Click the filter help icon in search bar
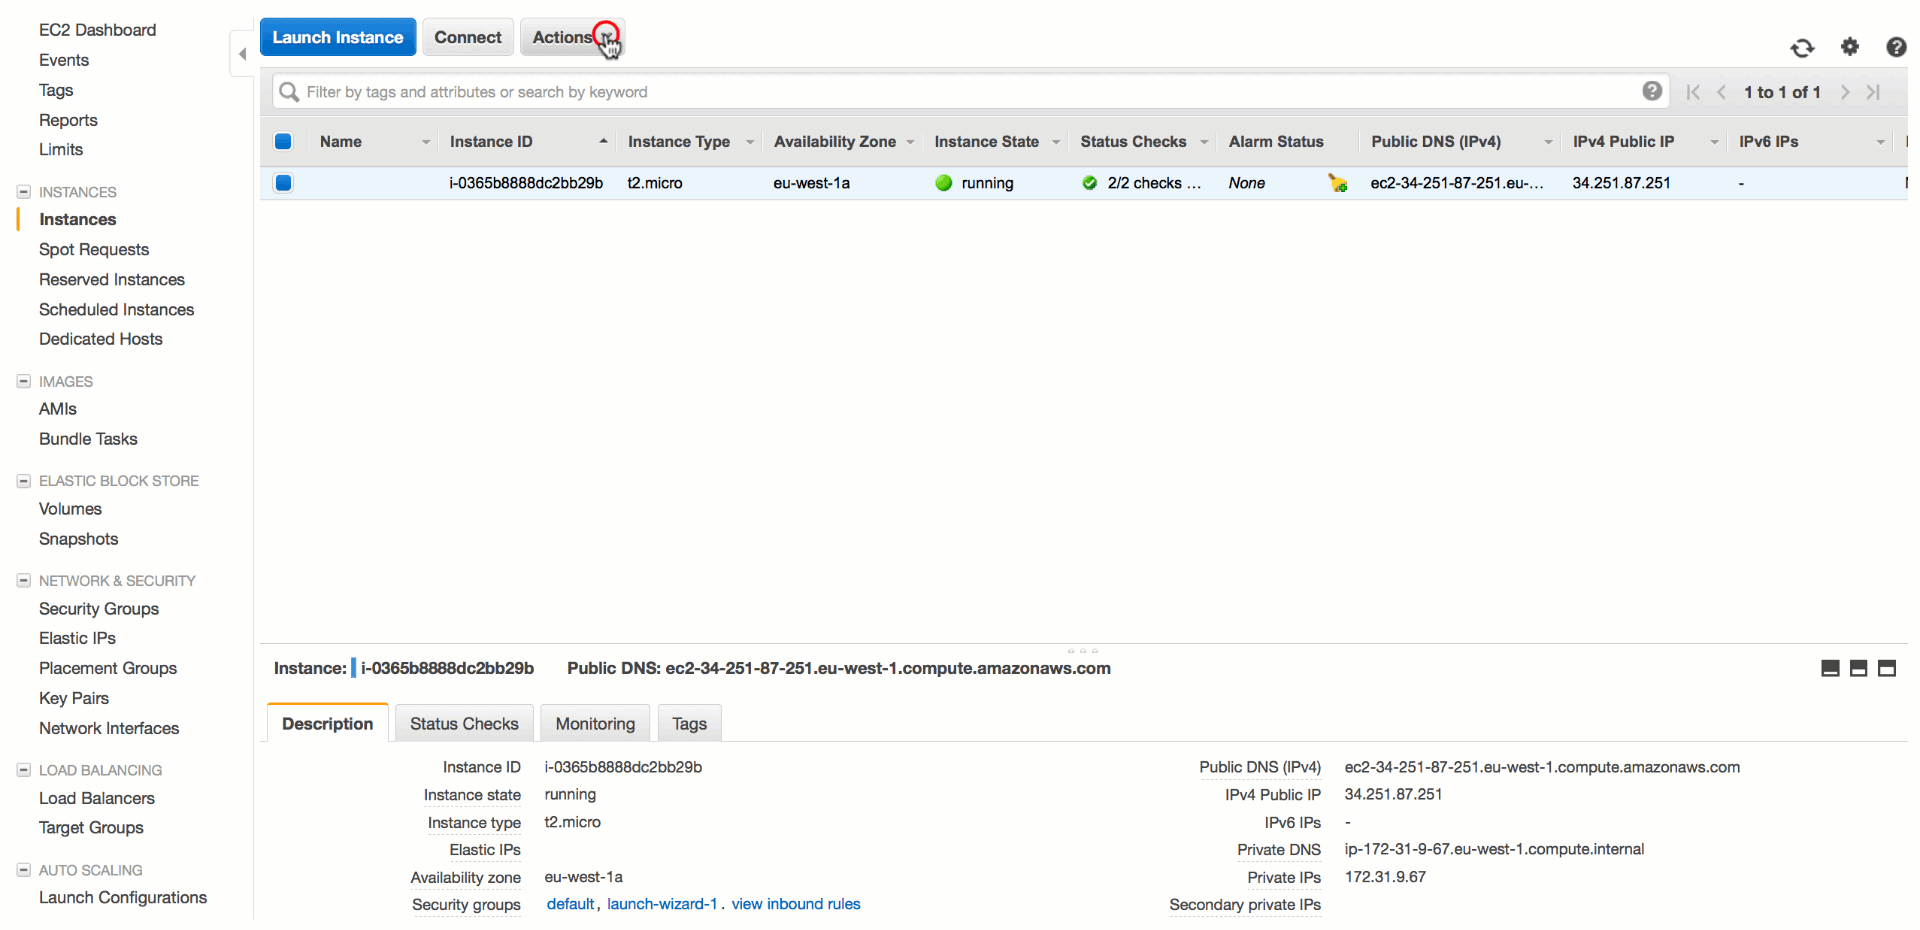 coord(1652,91)
